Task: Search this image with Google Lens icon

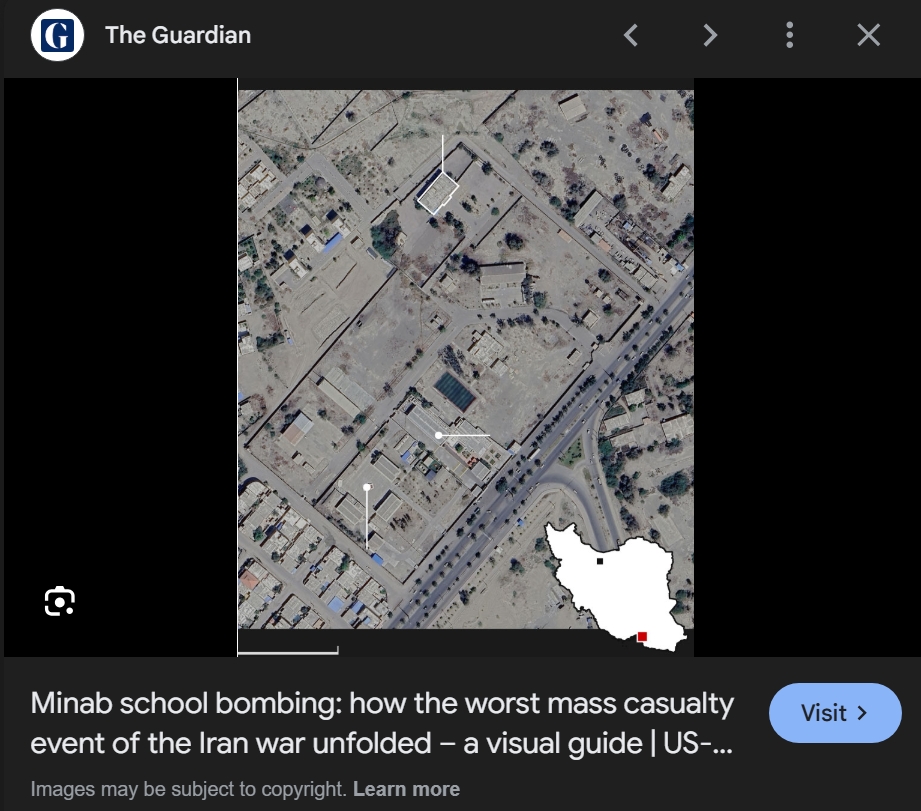Action: pyautogui.click(x=60, y=601)
